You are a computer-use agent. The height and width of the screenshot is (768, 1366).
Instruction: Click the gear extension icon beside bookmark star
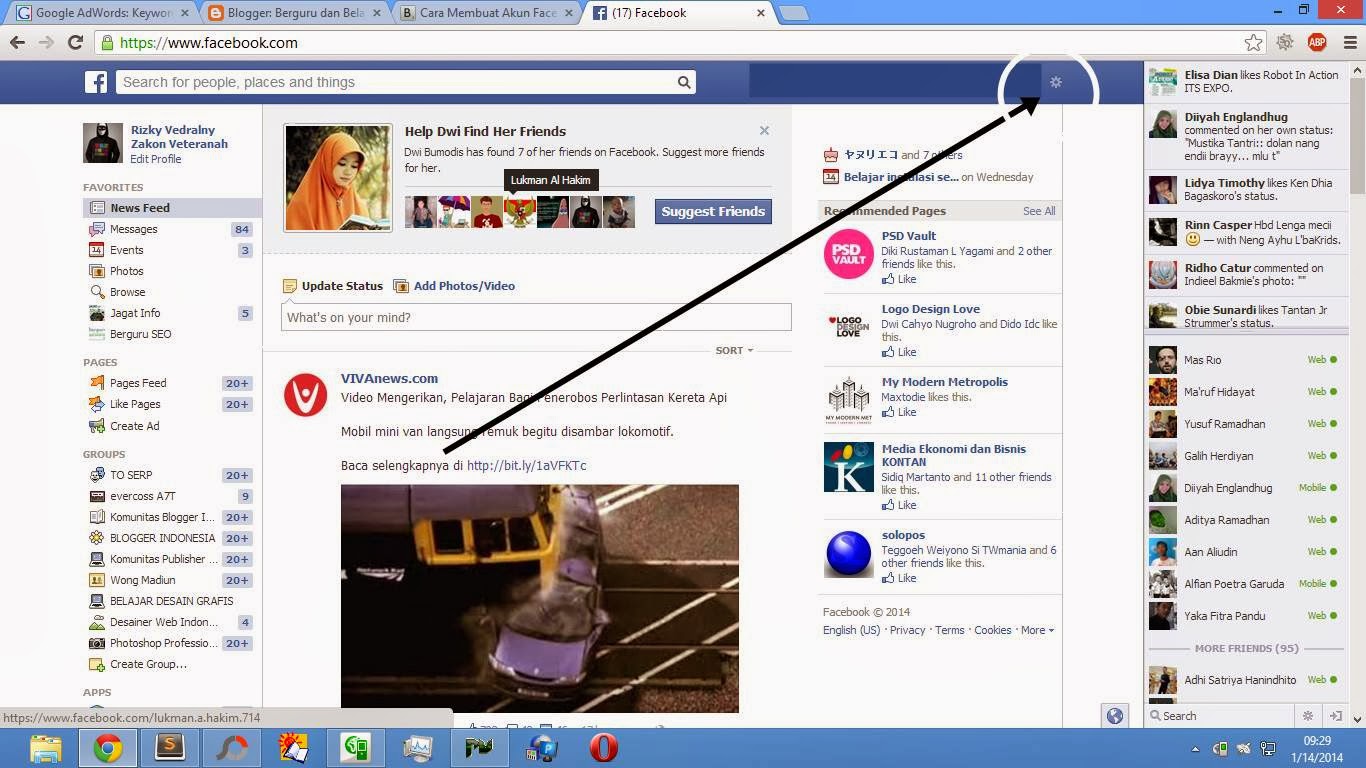[1285, 42]
